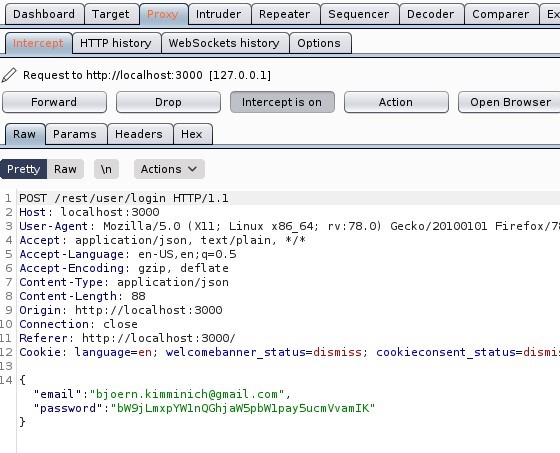Switch to the Hex tab
The width and height of the screenshot is (560, 453).
pyautogui.click(x=192, y=134)
